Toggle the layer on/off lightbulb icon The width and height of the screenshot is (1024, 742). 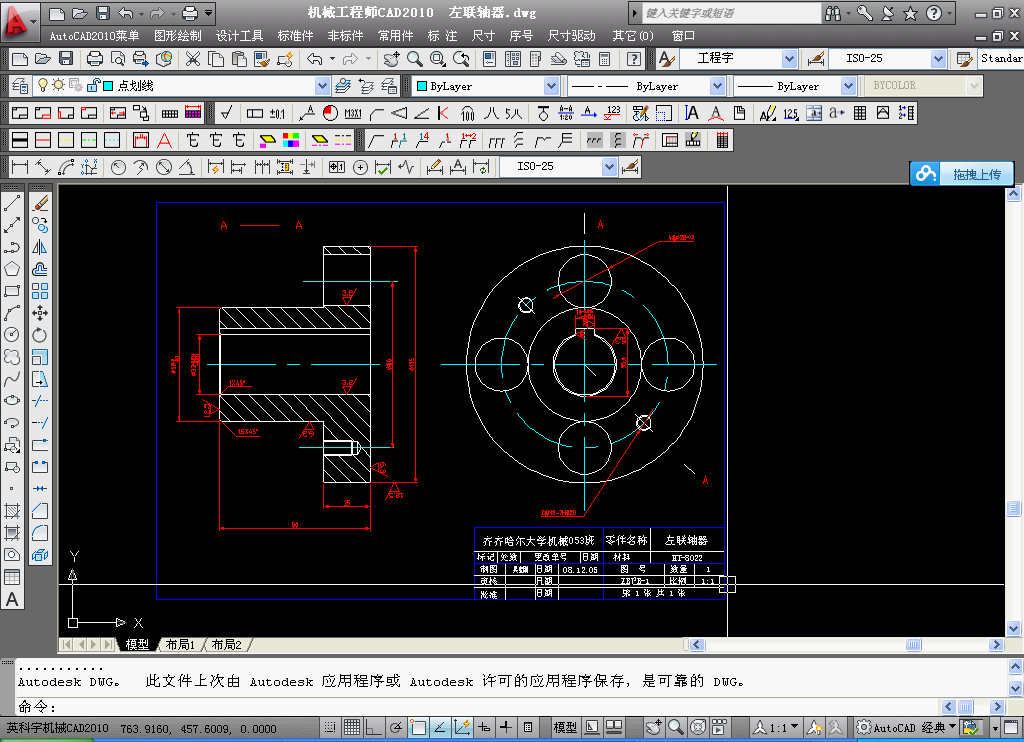click(42, 86)
